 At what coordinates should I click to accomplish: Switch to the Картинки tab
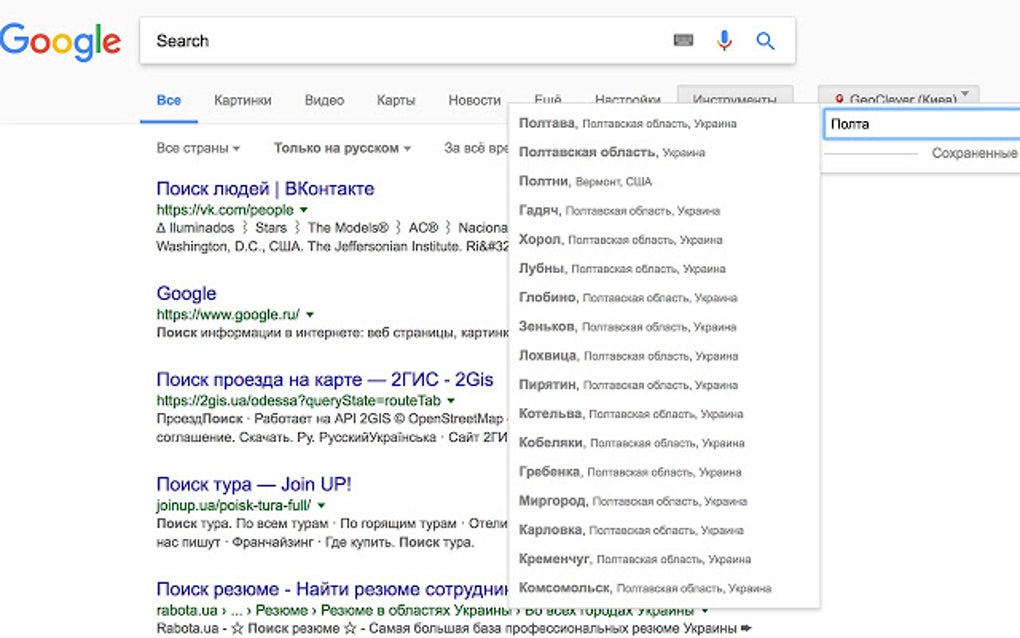pyautogui.click(x=242, y=100)
